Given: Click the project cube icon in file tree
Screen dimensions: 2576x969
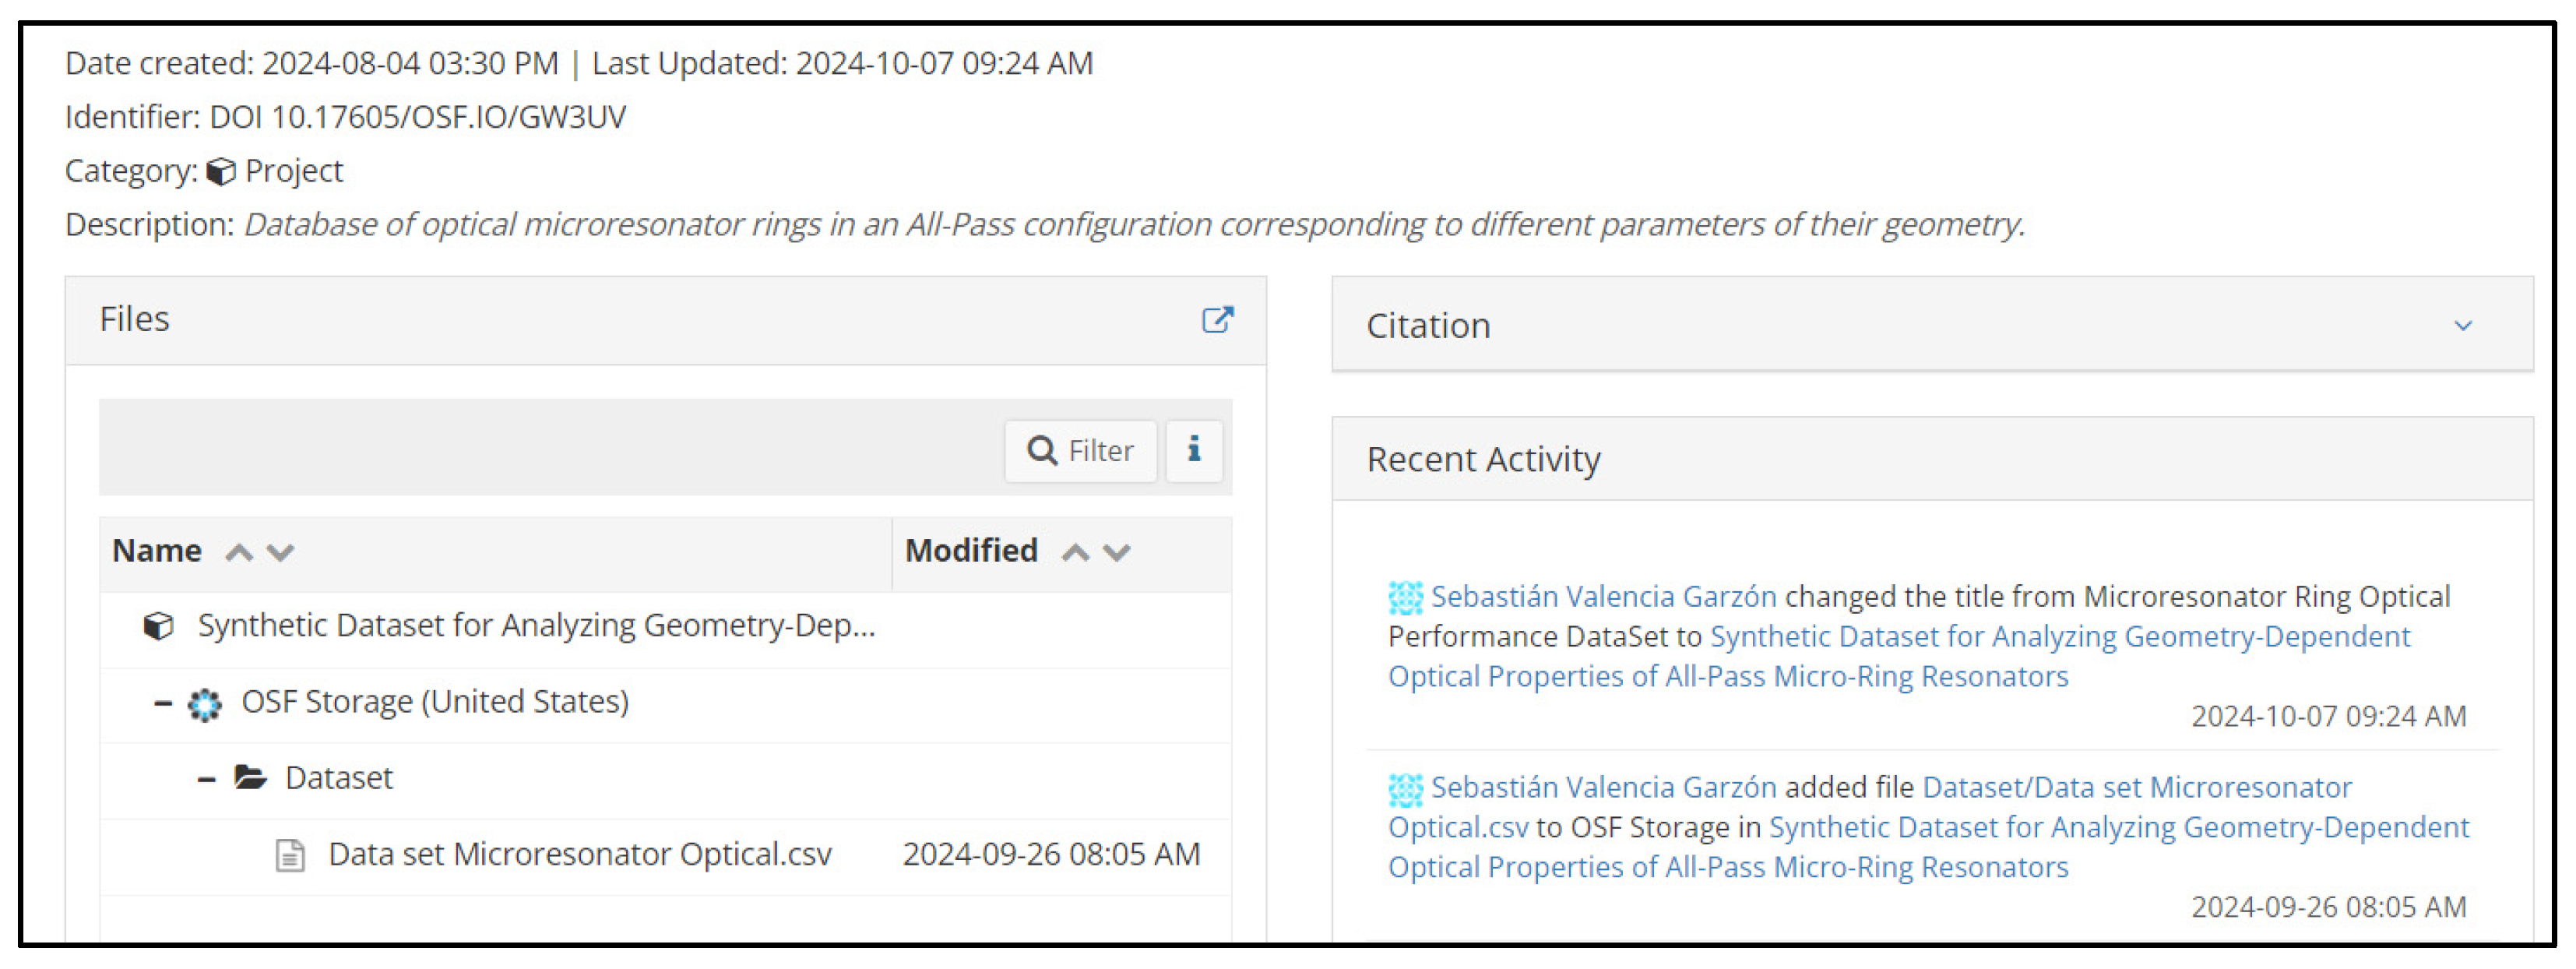Looking at the screenshot, I should 158,627.
